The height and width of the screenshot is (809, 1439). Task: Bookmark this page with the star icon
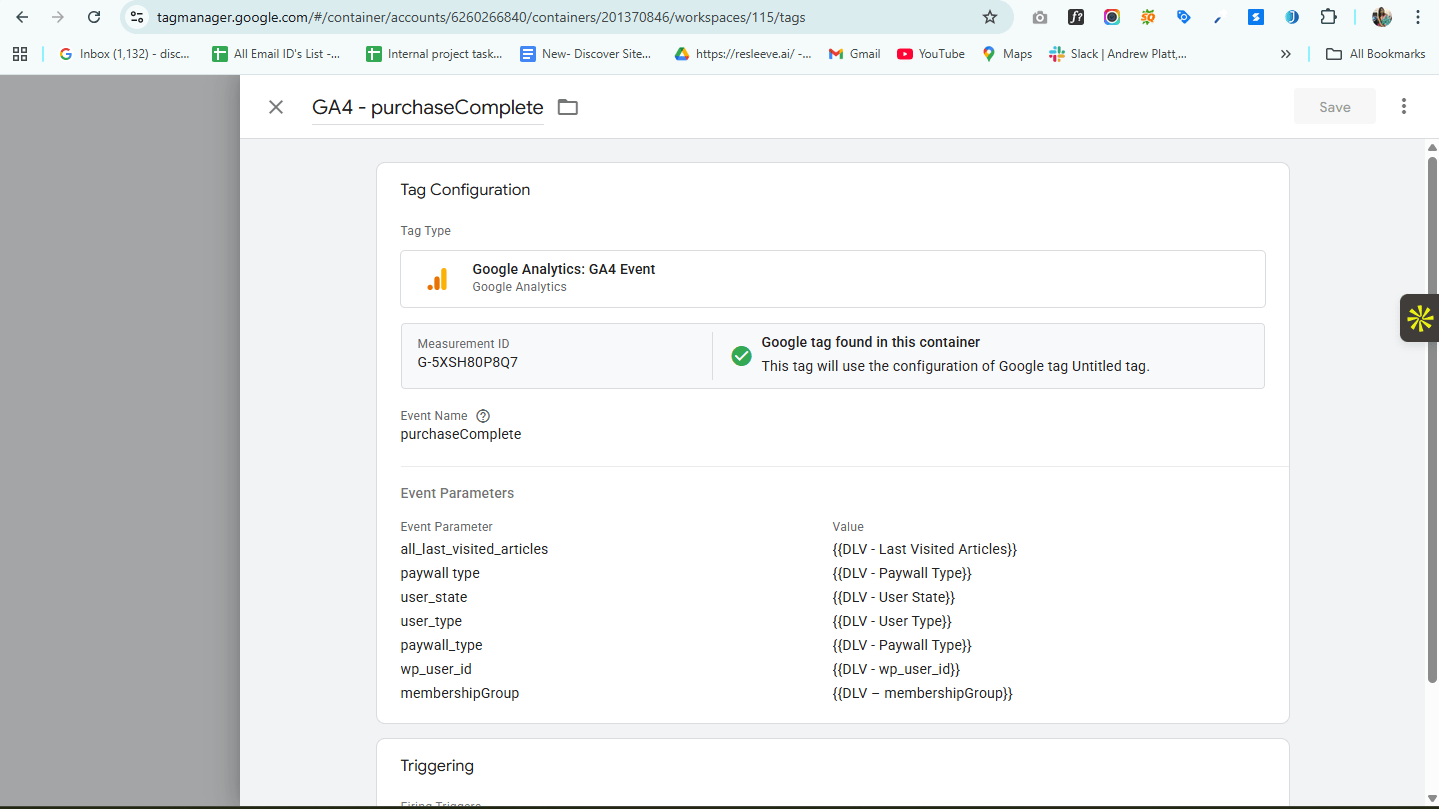[x=990, y=17]
